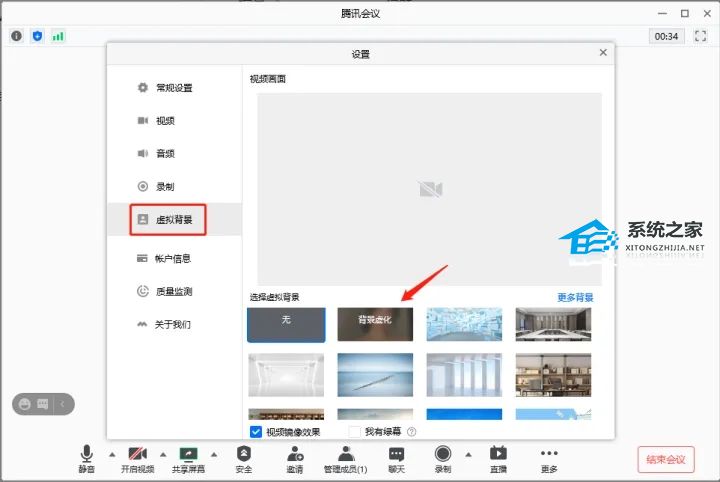Choose the blue digital tunnel background

(464, 324)
